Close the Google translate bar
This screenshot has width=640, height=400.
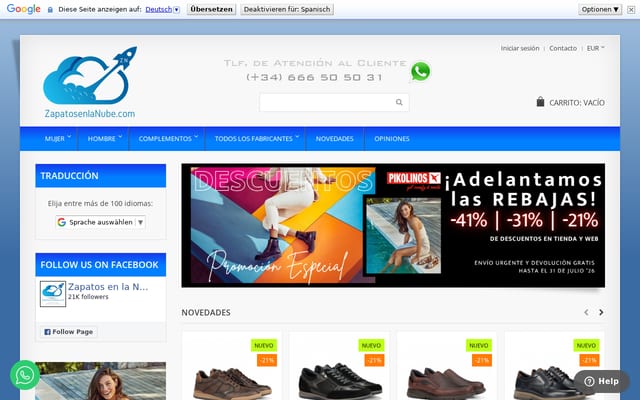pos(631,9)
